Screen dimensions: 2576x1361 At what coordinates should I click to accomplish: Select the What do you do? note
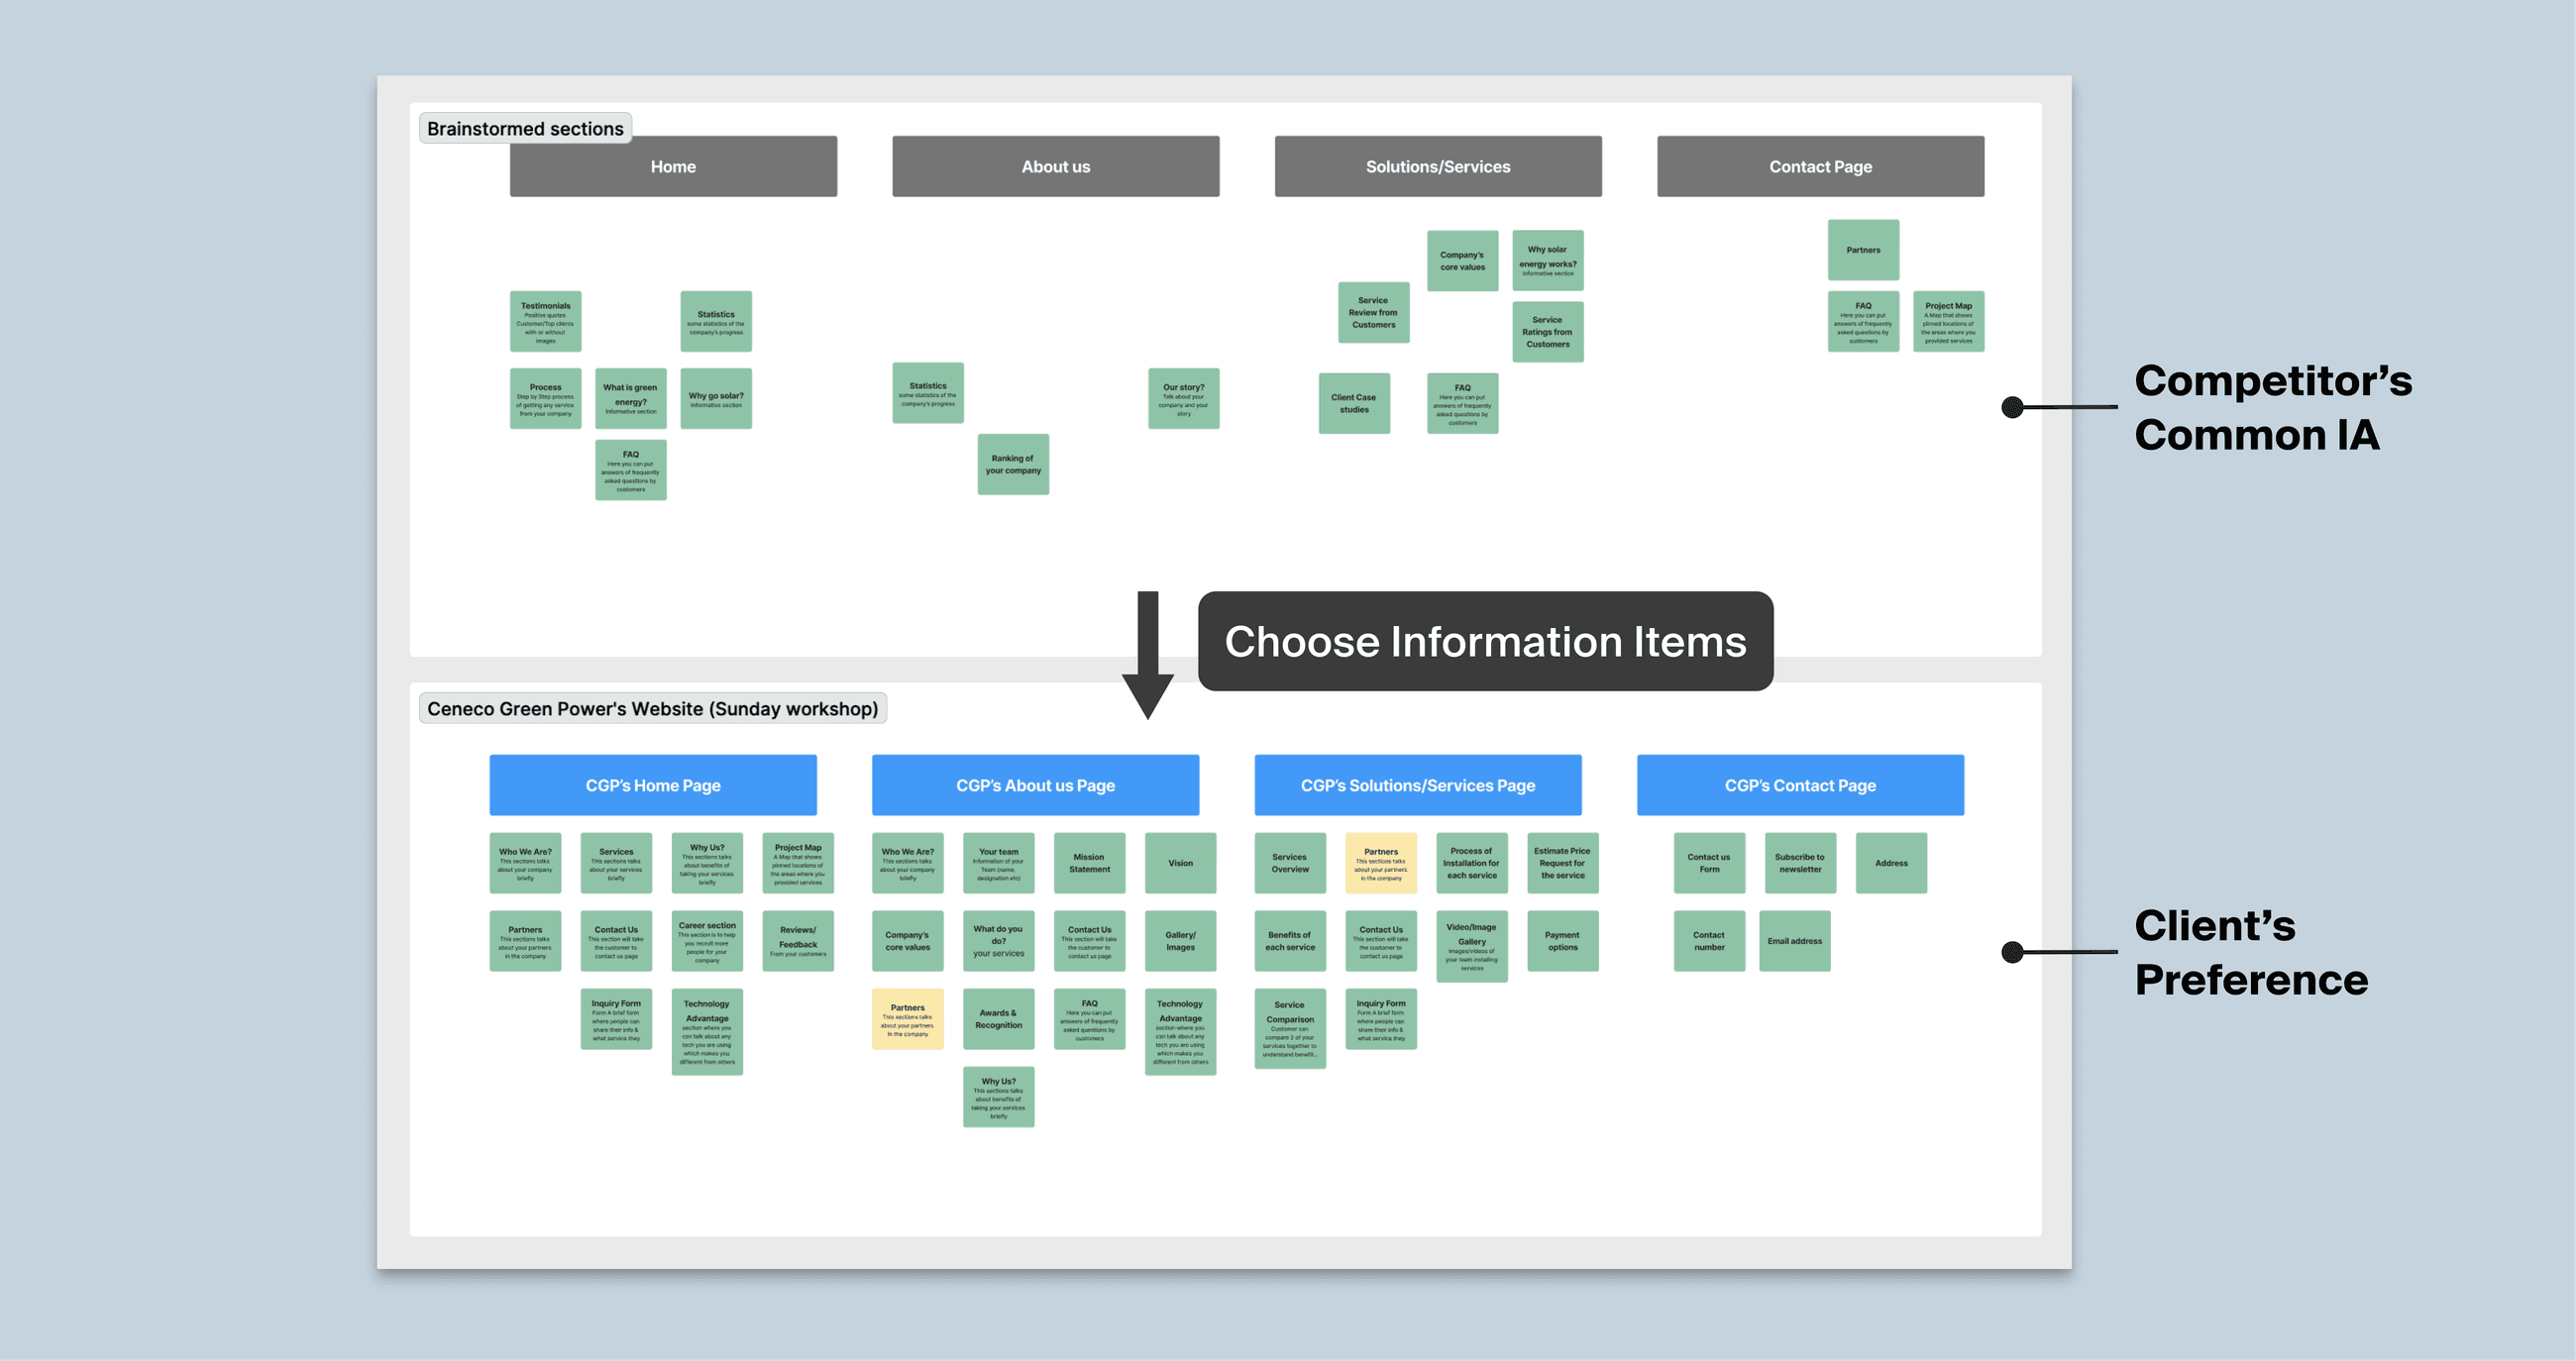[998, 941]
